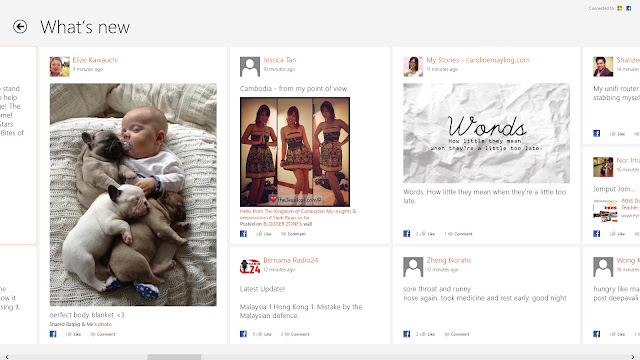Click the scrollbar left arrow
This screenshot has height=360, width=640.
[x=7, y=357]
